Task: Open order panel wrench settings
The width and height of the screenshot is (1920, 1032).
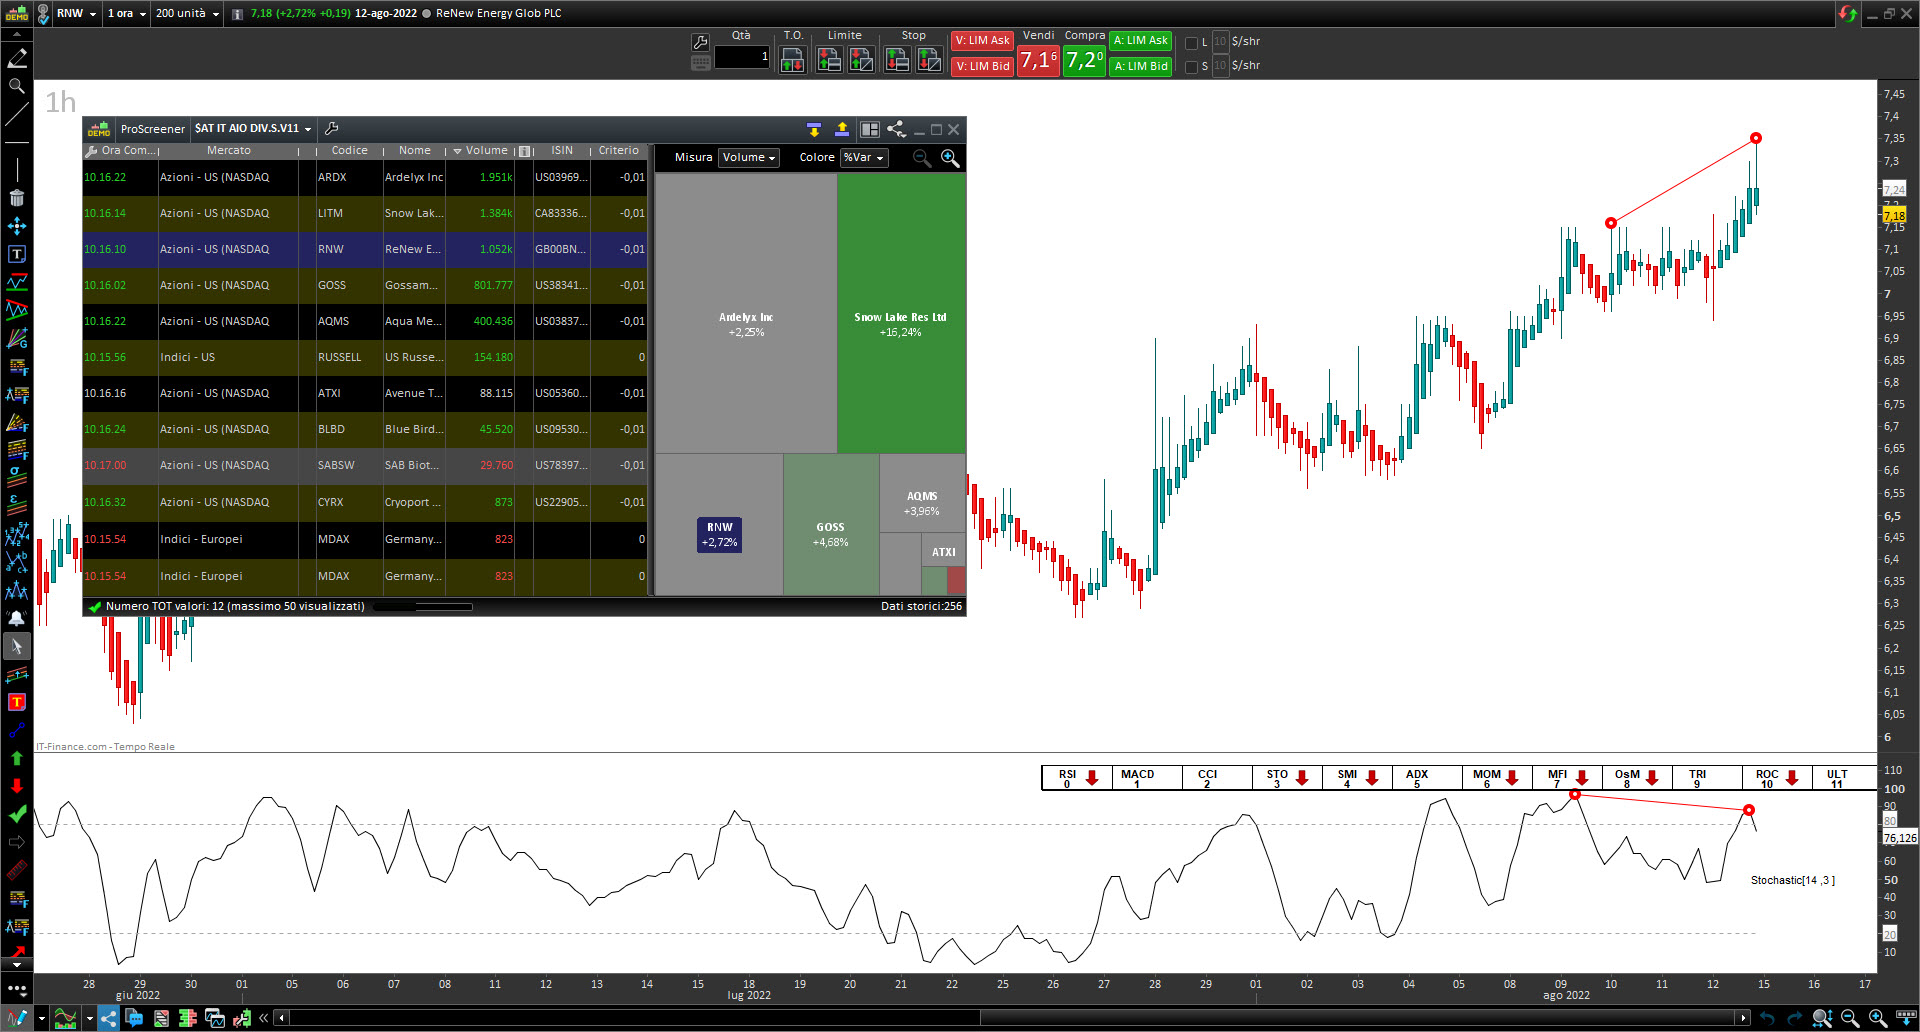Action: pyautogui.click(x=700, y=42)
